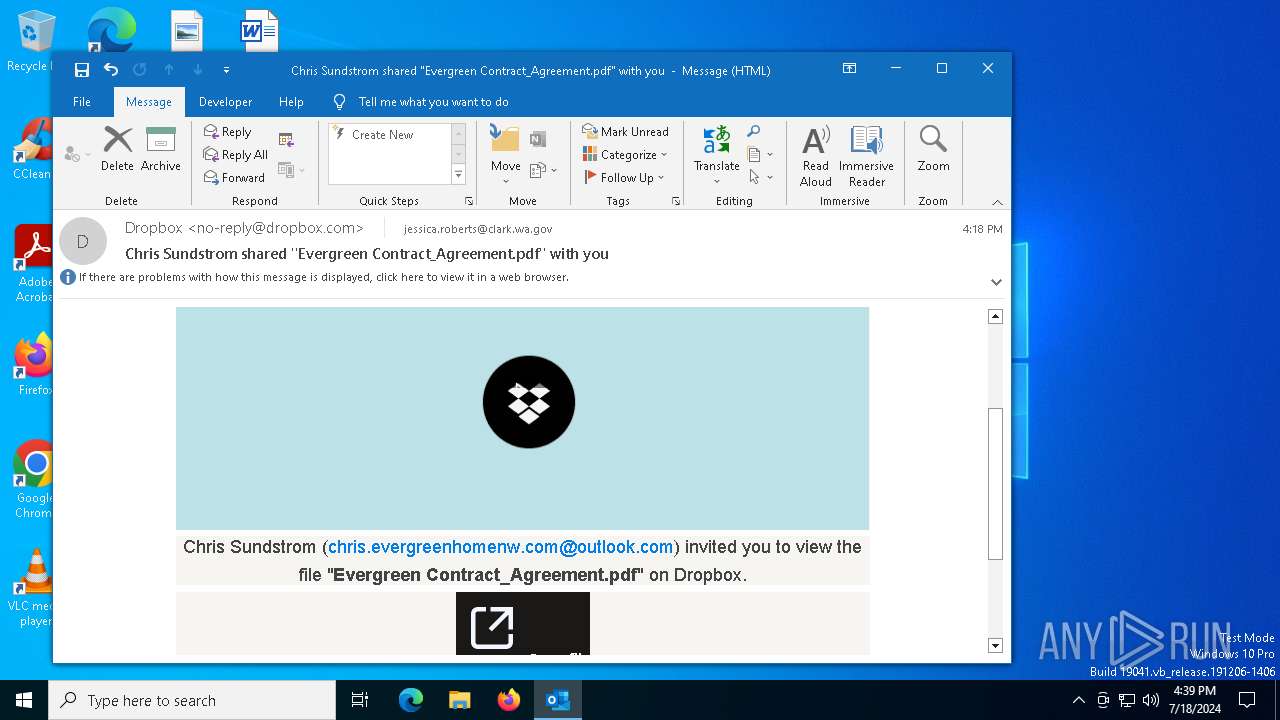
Task: Open Microsoft Edge from taskbar
Action: (x=411, y=700)
